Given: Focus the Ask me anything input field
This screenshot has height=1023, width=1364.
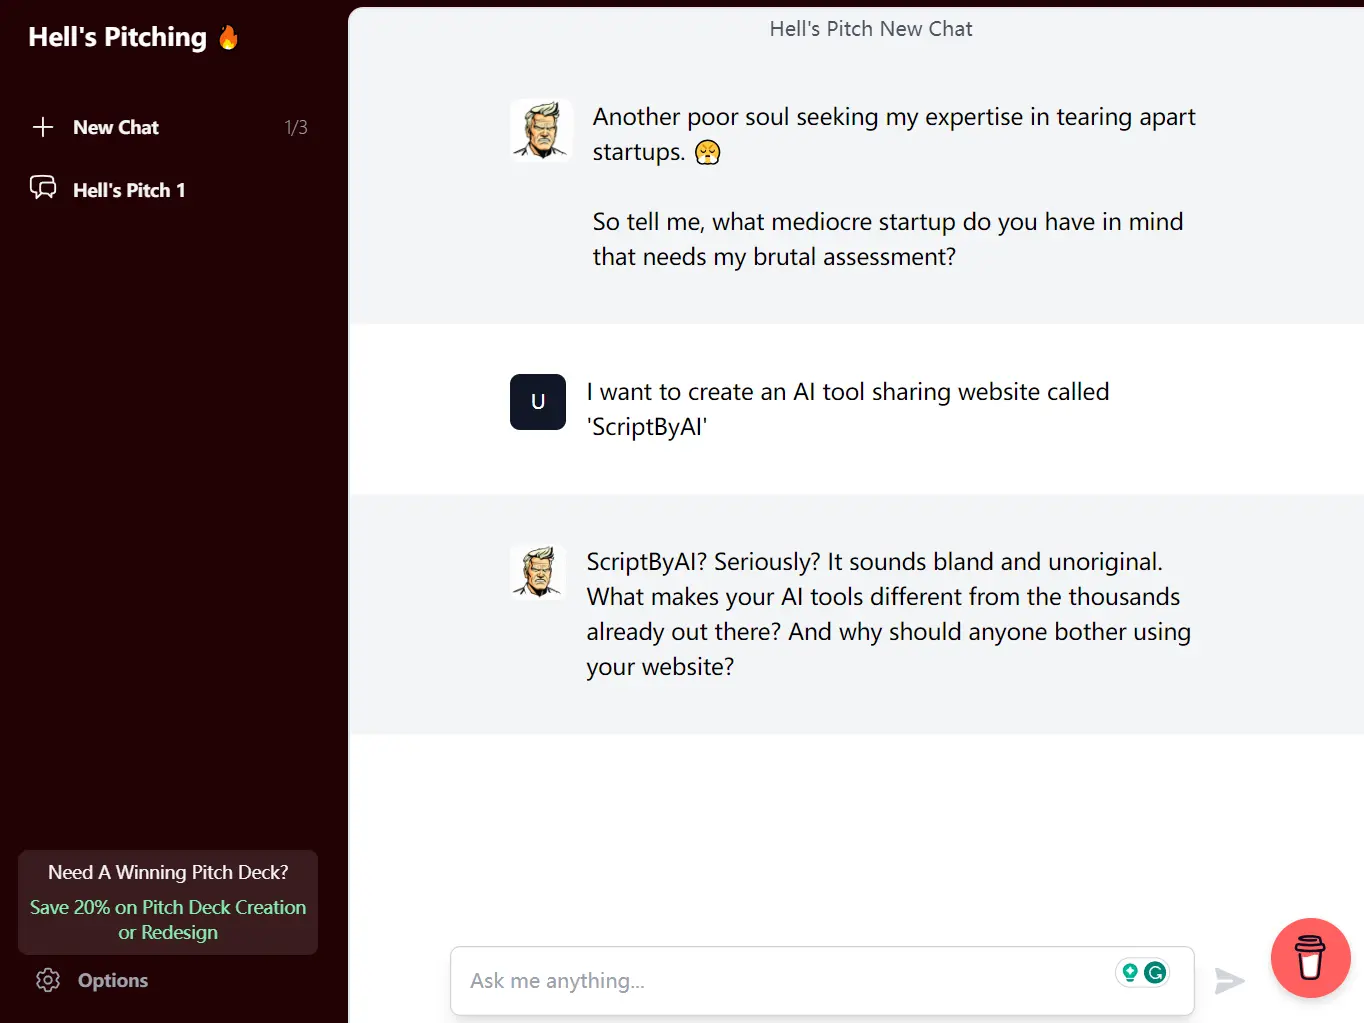Looking at the screenshot, I should click(x=780, y=981).
